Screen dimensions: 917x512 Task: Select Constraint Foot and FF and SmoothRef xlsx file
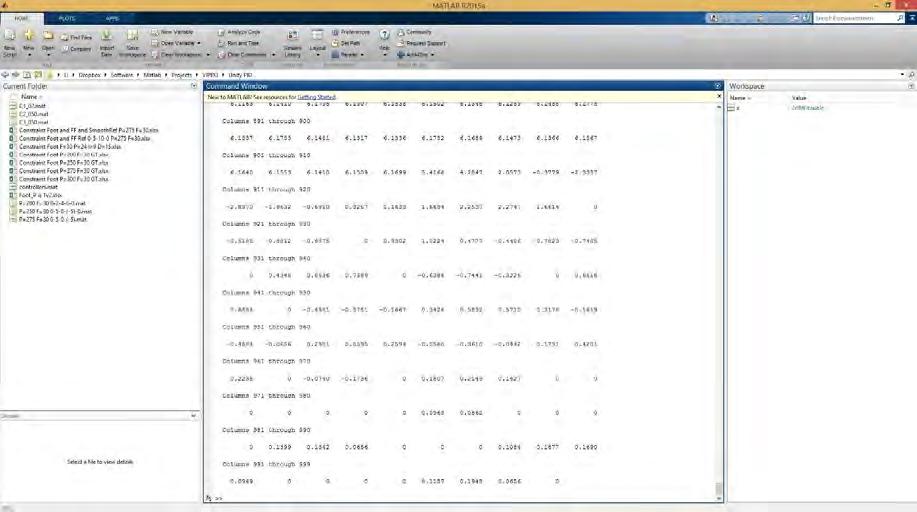pos(88,130)
